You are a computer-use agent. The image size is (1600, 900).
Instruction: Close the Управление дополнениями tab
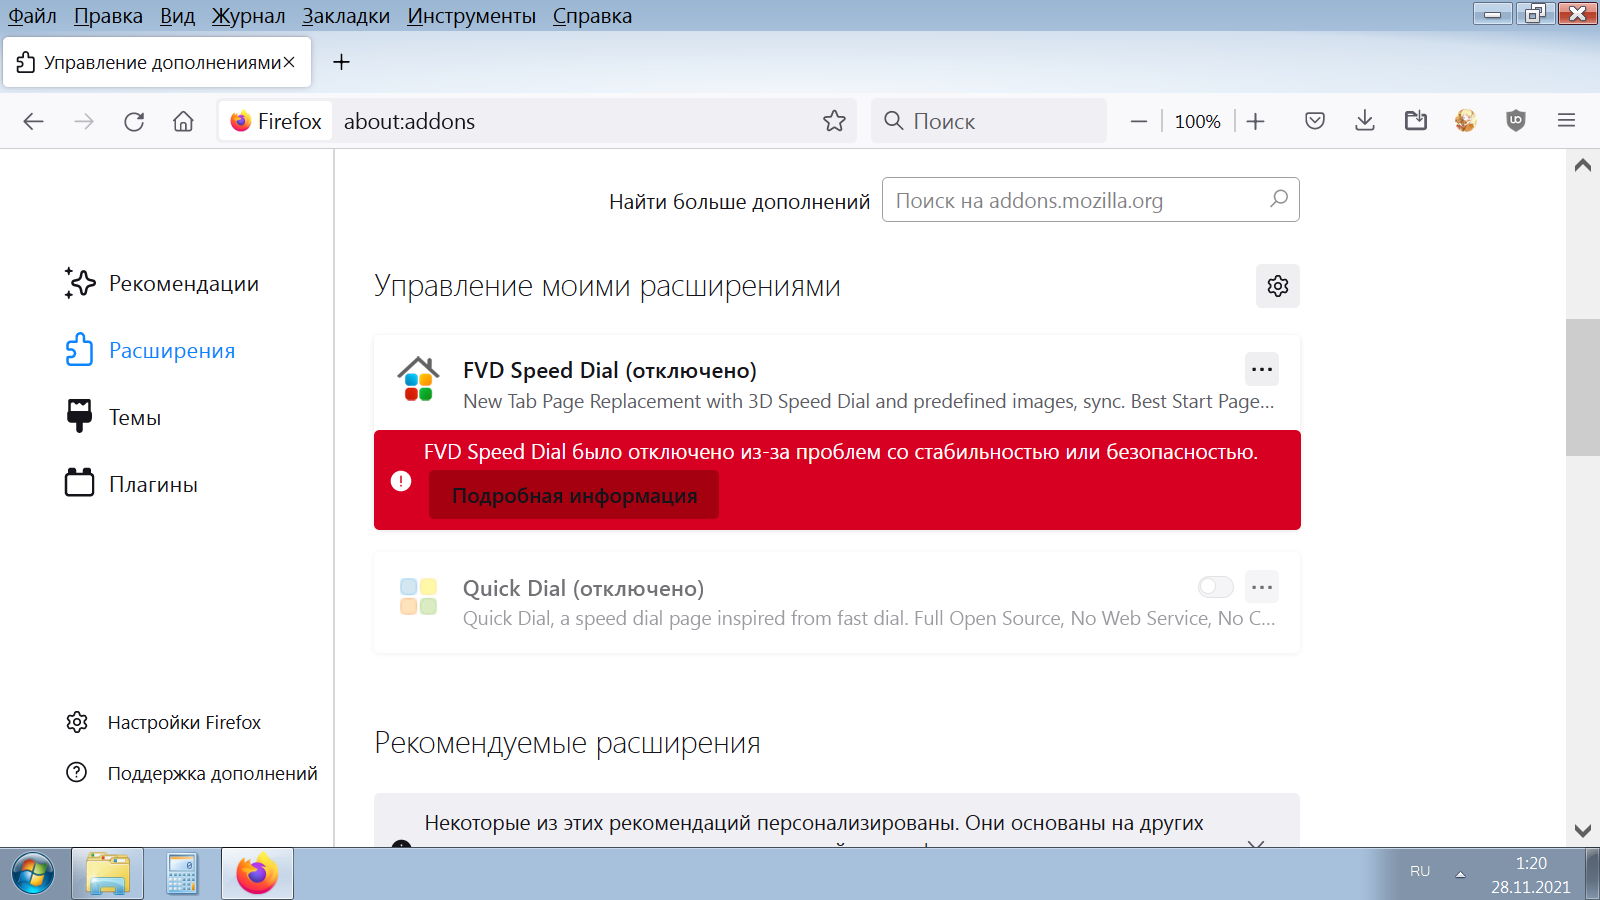pyautogui.click(x=289, y=62)
